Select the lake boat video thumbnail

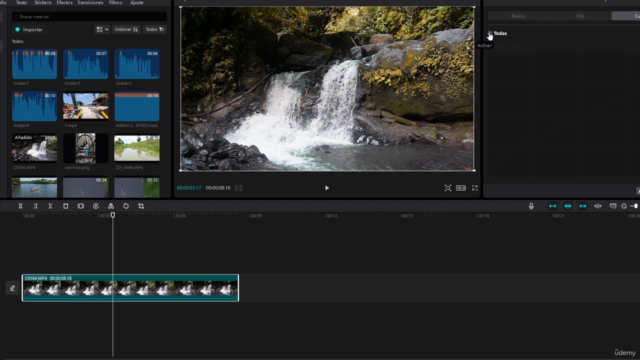pyautogui.click(x=34, y=187)
